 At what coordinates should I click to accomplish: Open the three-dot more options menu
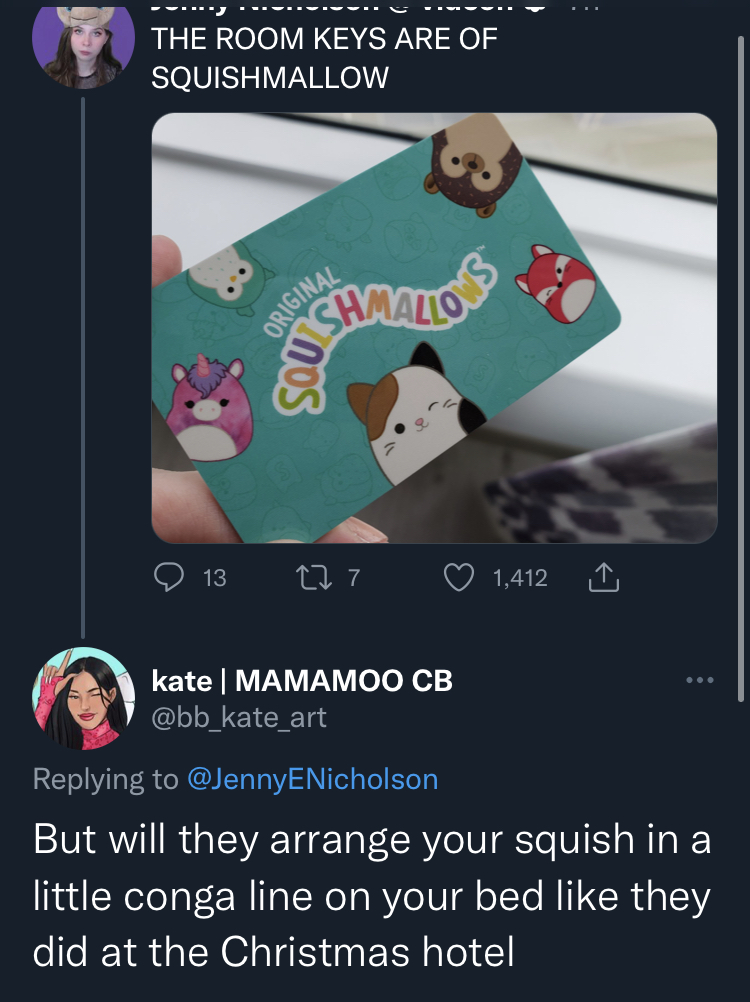point(700,680)
